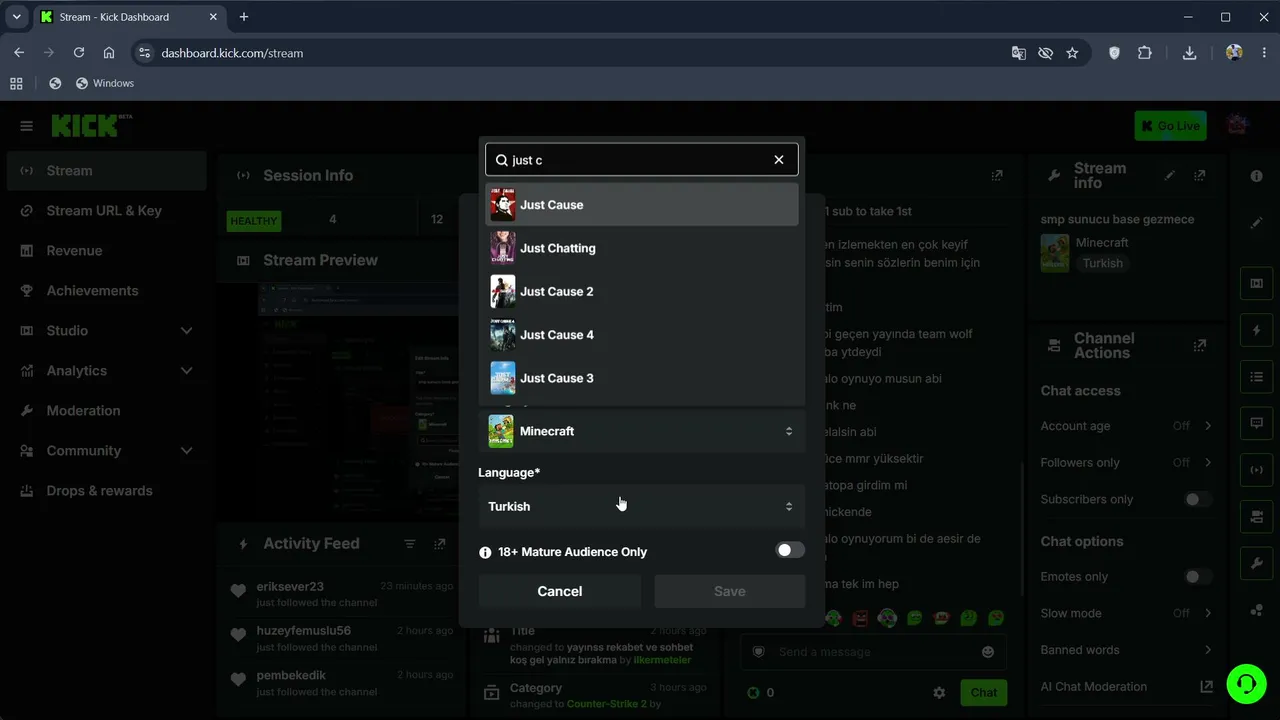1280x720 pixels.
Task: Open the Stream page in the sidebar
Action: [107, 171]
